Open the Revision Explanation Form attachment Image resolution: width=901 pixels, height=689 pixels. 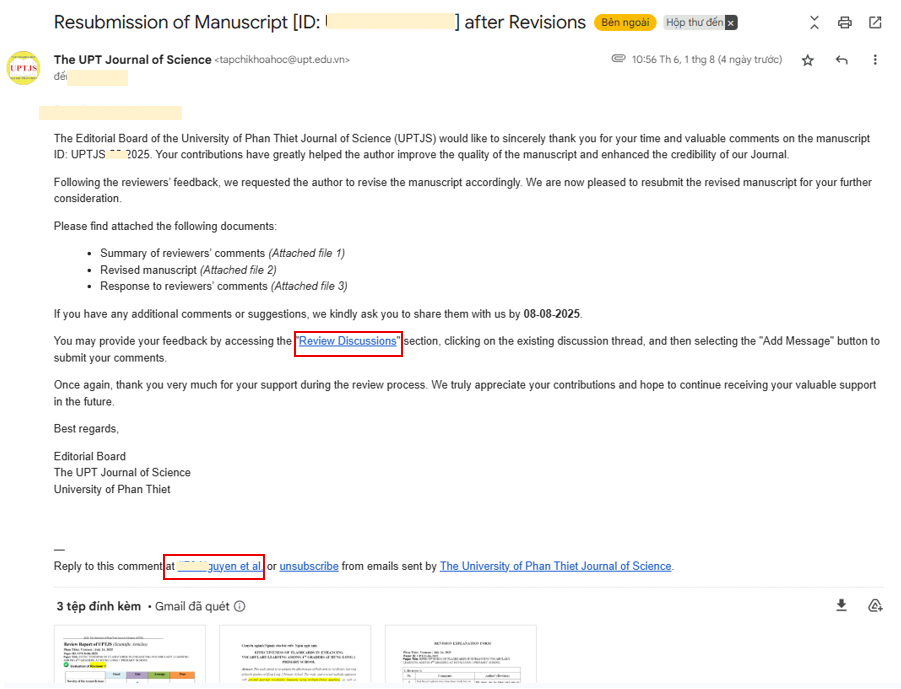pyautogui.click(x=461, y=655)
